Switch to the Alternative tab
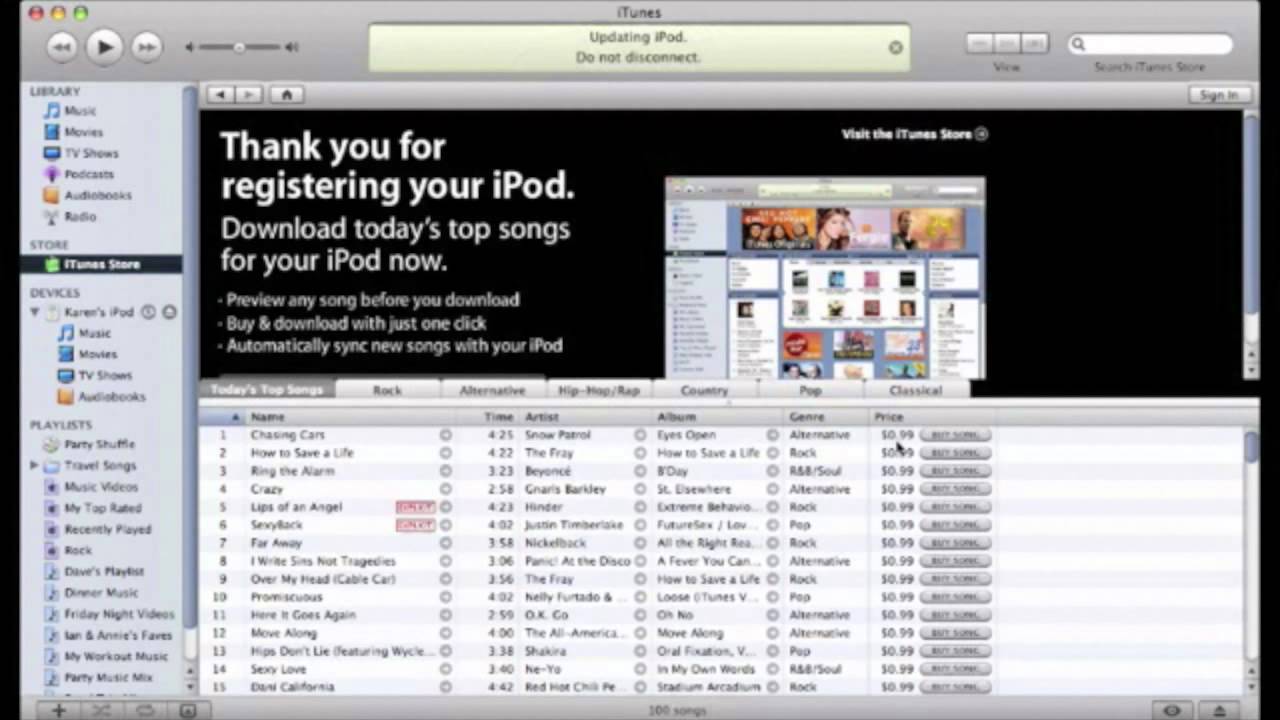The width and height of the screenshot is (1280, 720). (492, 390)
